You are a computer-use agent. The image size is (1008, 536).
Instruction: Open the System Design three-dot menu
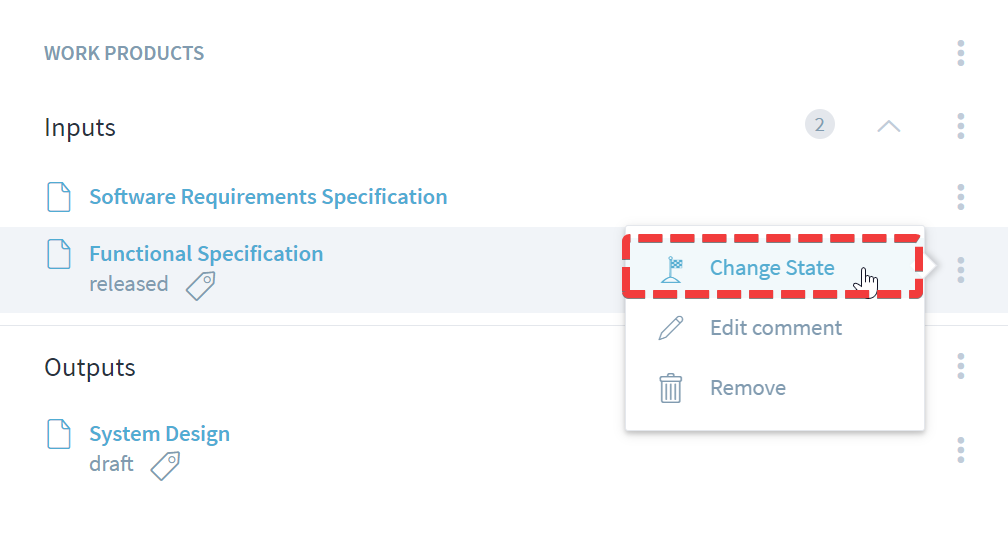[x=960, y=450]
